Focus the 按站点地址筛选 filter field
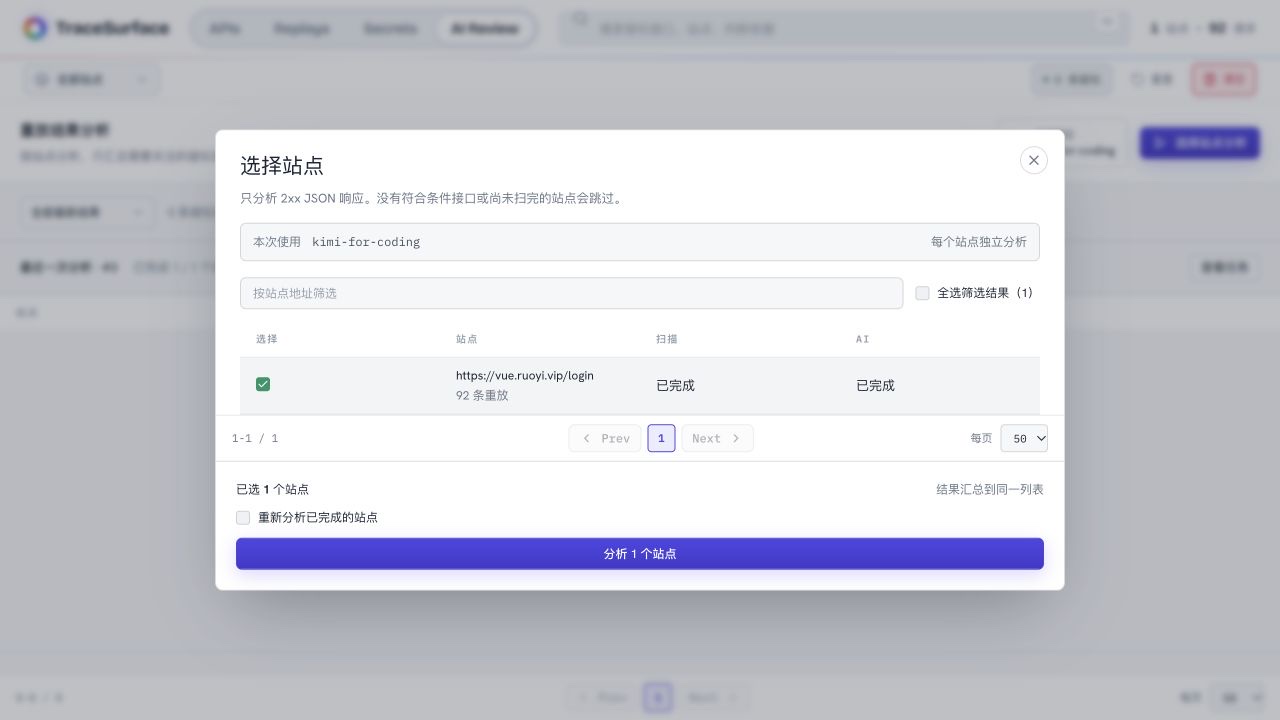 [571, 293]
